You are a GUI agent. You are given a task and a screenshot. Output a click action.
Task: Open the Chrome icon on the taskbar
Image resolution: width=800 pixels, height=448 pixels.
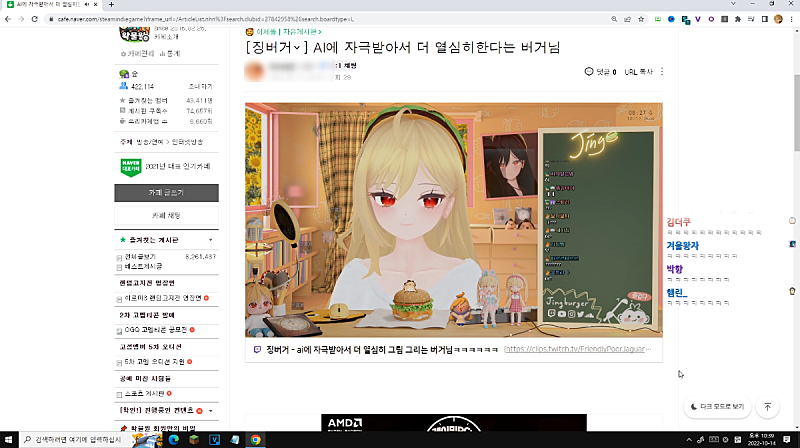point(256,439)
